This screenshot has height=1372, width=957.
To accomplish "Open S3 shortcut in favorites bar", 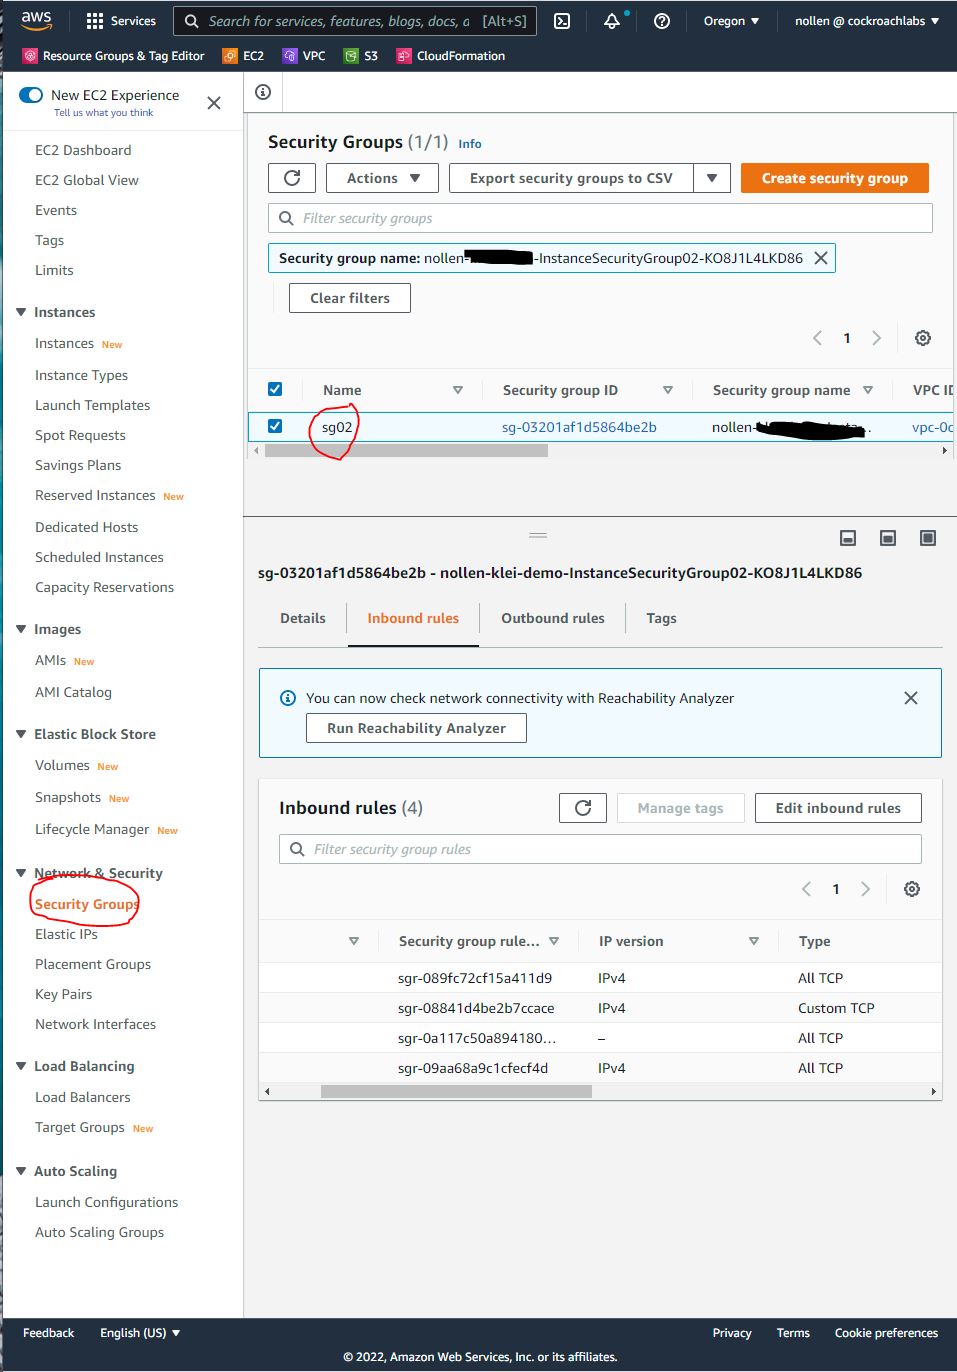I will point(361,56).
